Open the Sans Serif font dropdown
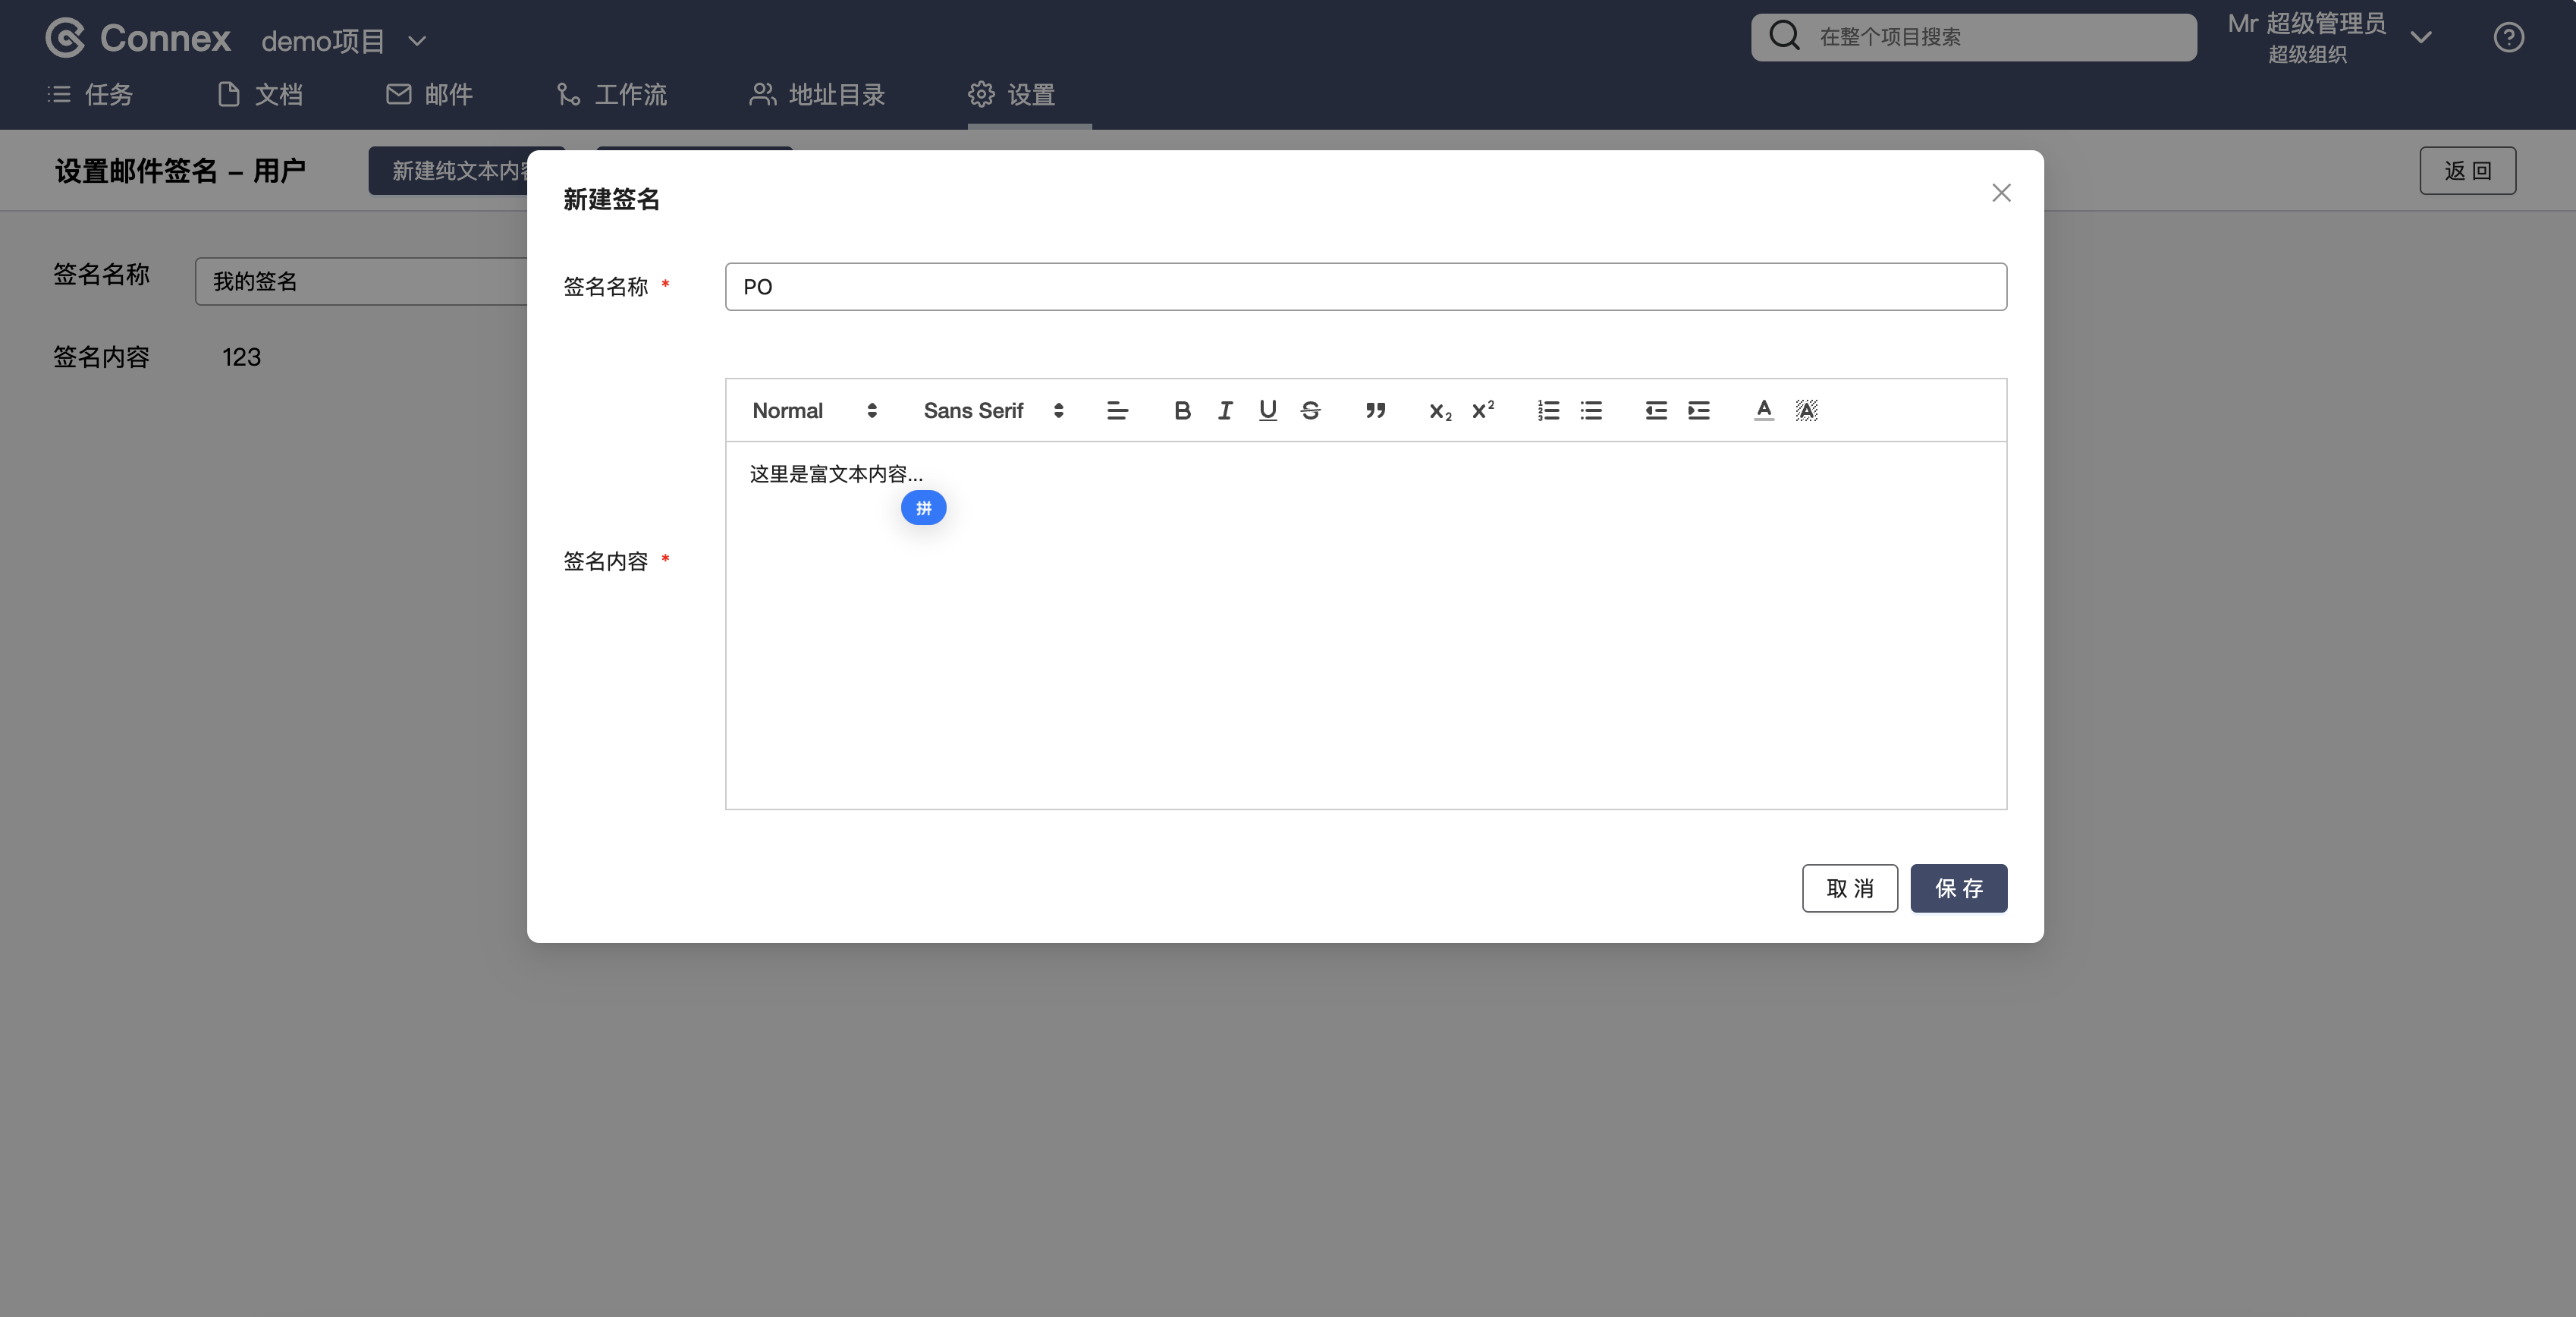2576x1317 pixels. tap(993, 410)
